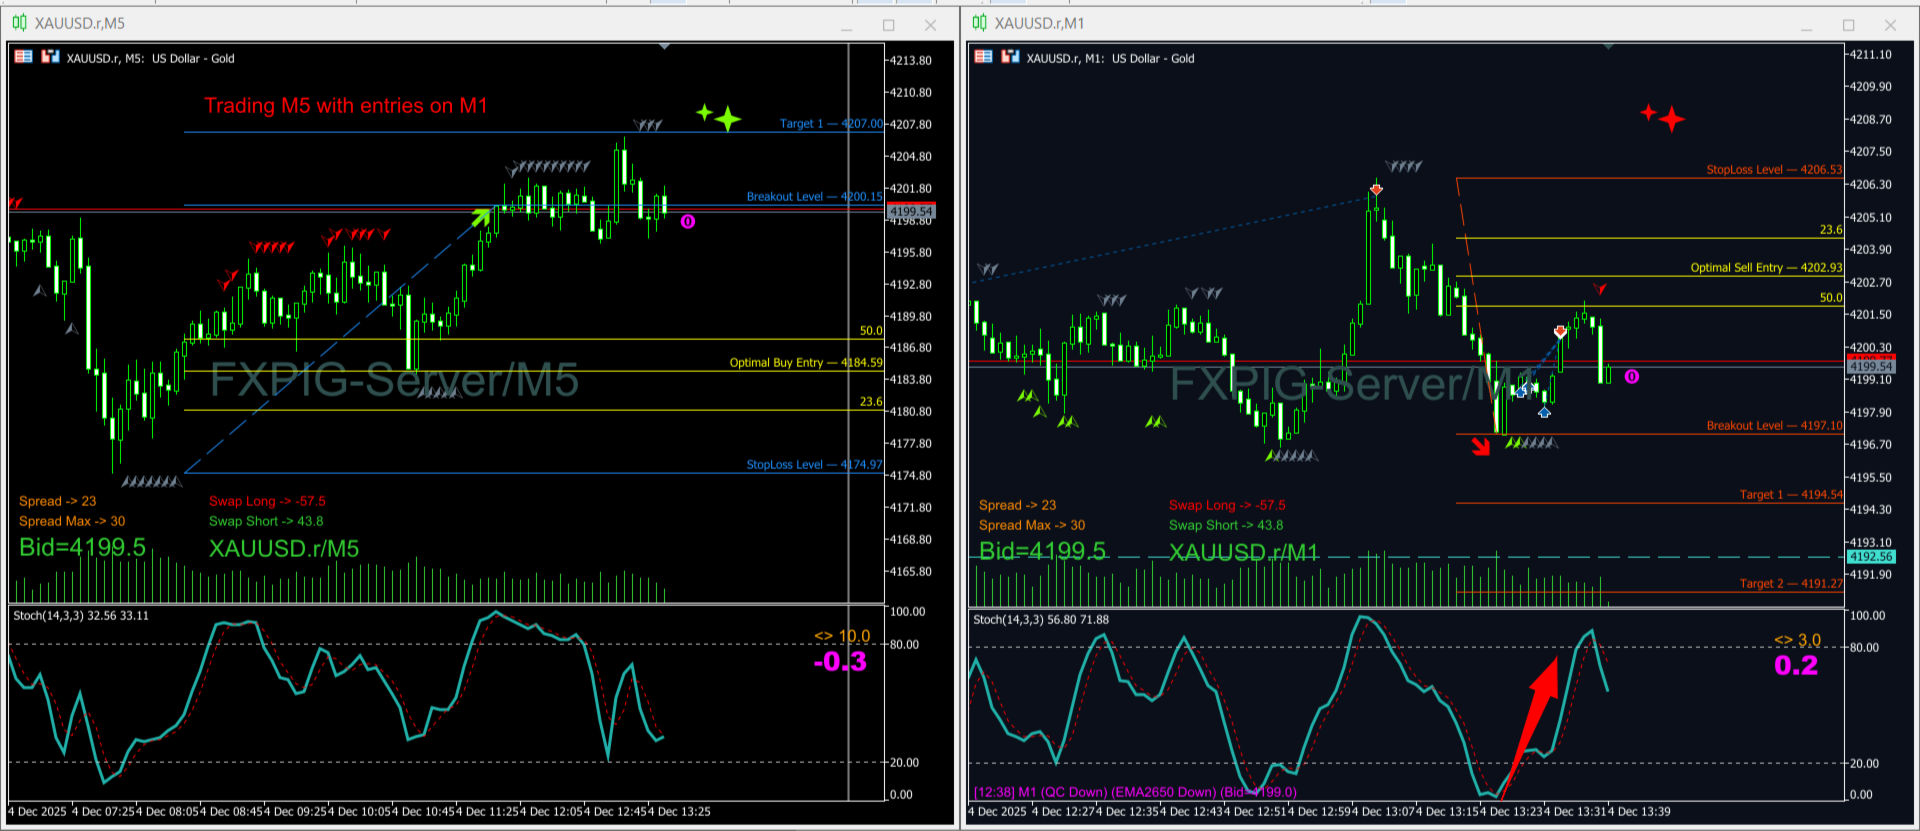Select the 'Optimal Buy Entry — 4184.59' label
This screenshot has width=1920, height=831.
pyautogui.click(x=806, y=363)
